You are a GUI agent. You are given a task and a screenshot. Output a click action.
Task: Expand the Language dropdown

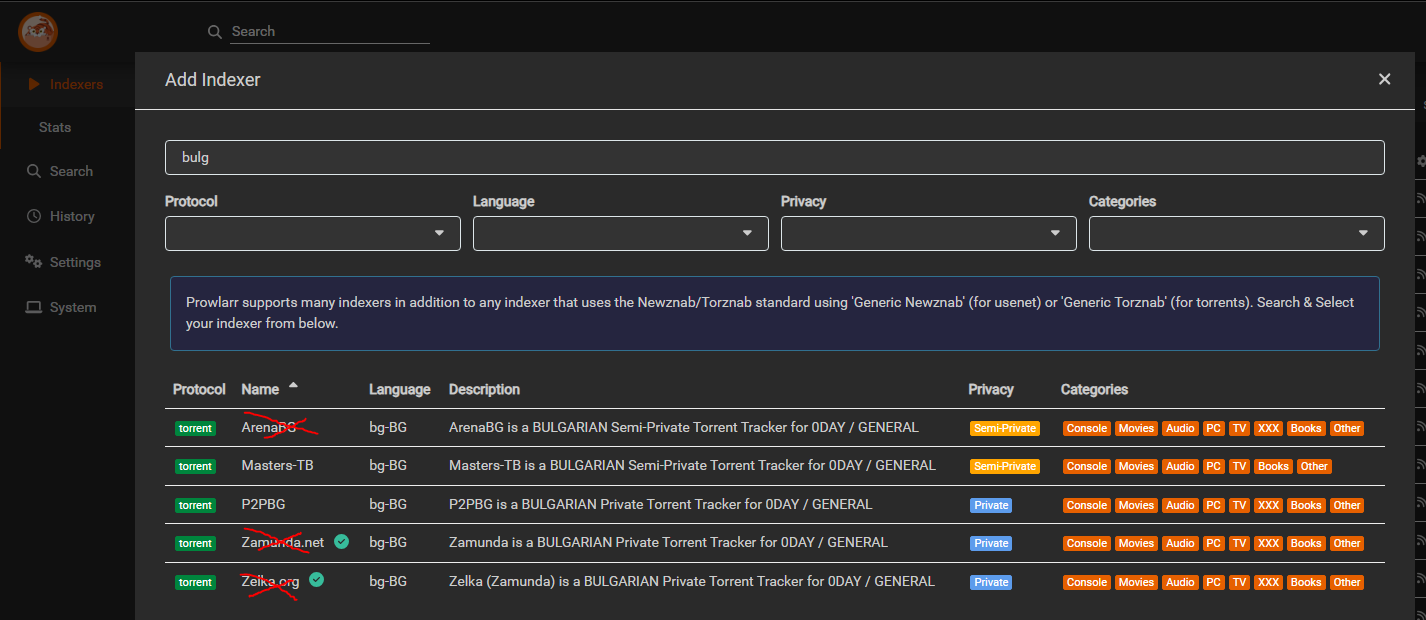tap(620, 233)
